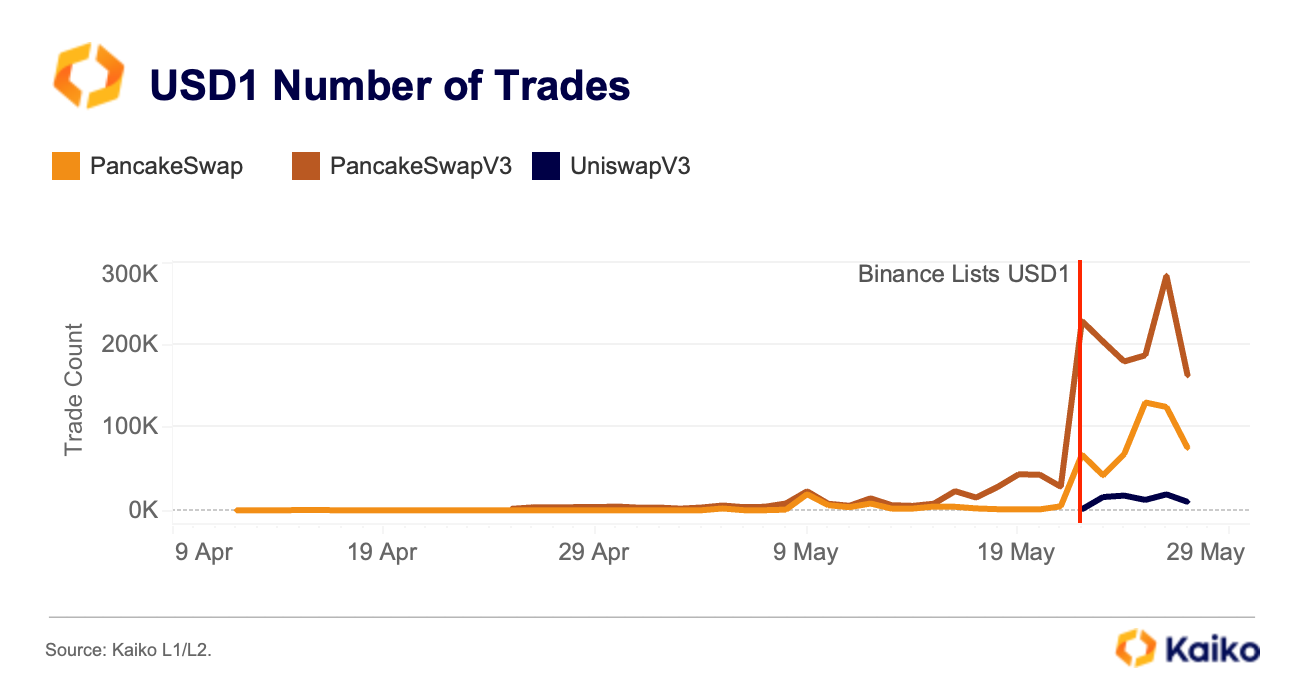
Task: Click the orange Kaiko logo beside the title
Action: (x=88, y=75)
